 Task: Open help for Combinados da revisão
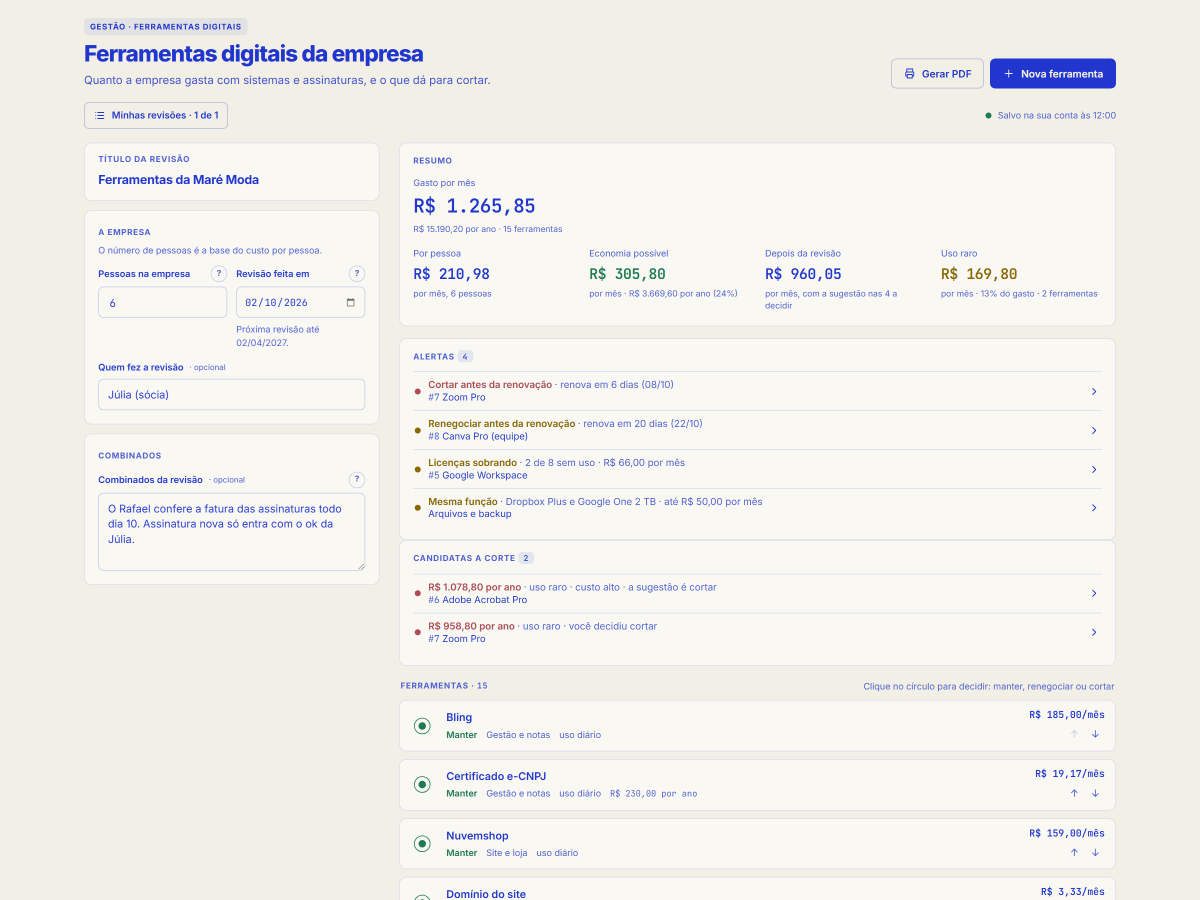[x=357, y=480]
